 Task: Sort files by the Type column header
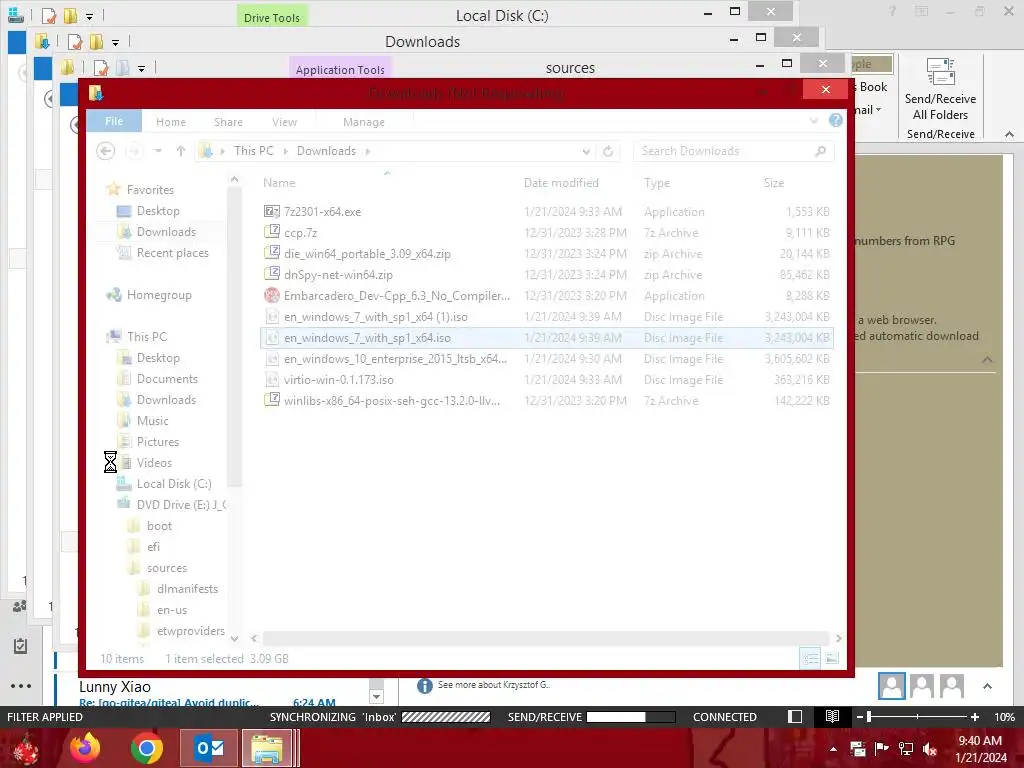pyautogui.click(x=656, y=183)
